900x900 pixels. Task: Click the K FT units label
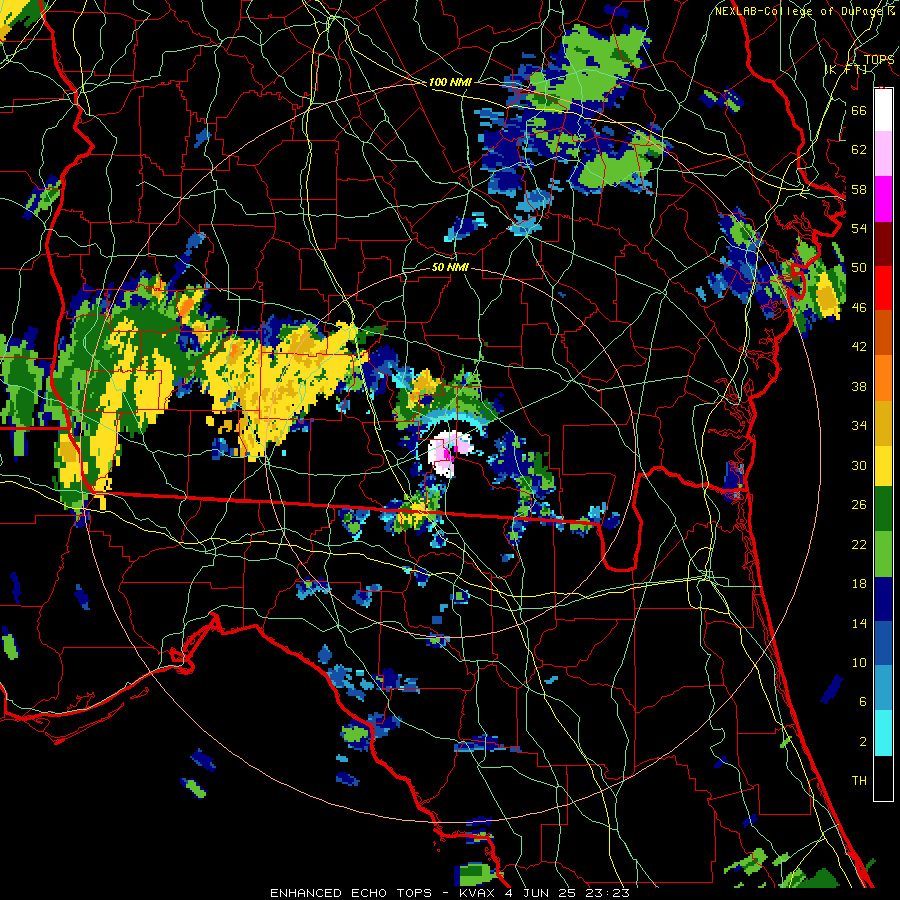coord(845,69)
